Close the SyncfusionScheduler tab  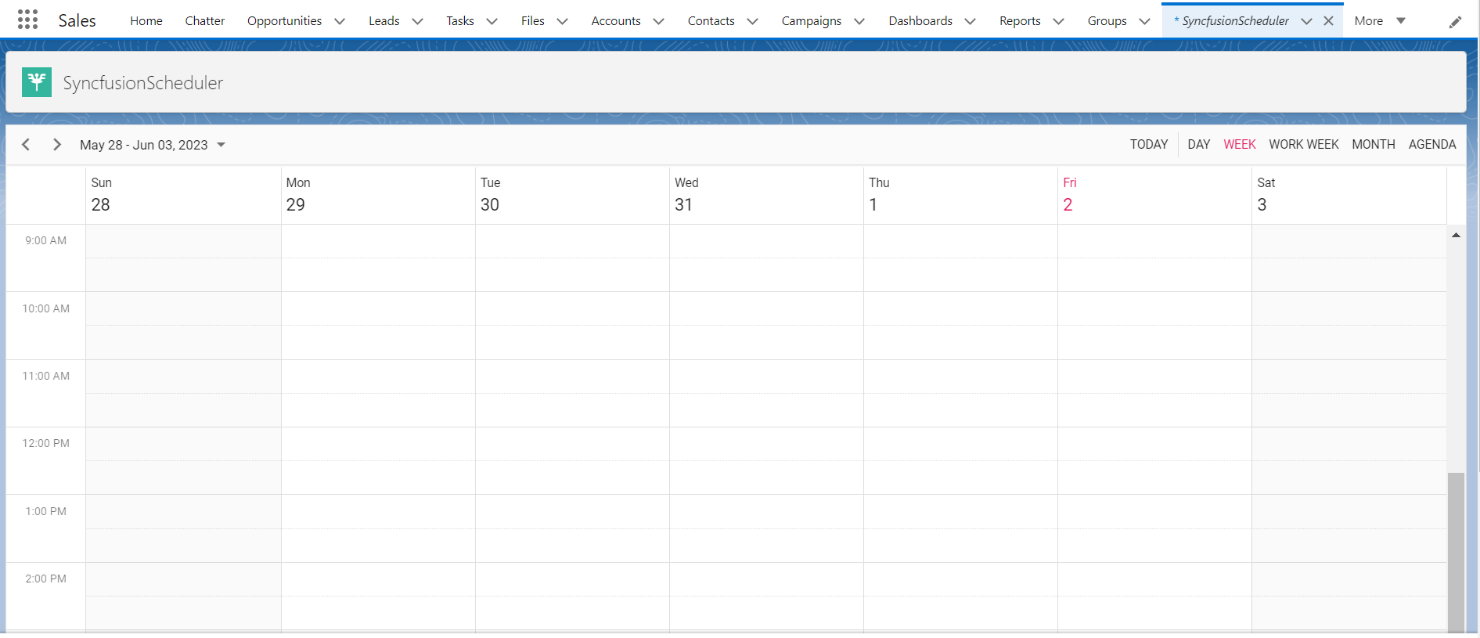pos(1328,20)
